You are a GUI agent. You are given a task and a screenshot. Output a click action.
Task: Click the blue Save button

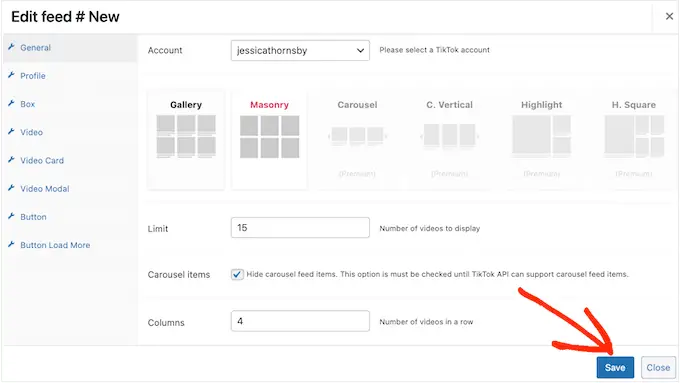(x=615, y=367)
